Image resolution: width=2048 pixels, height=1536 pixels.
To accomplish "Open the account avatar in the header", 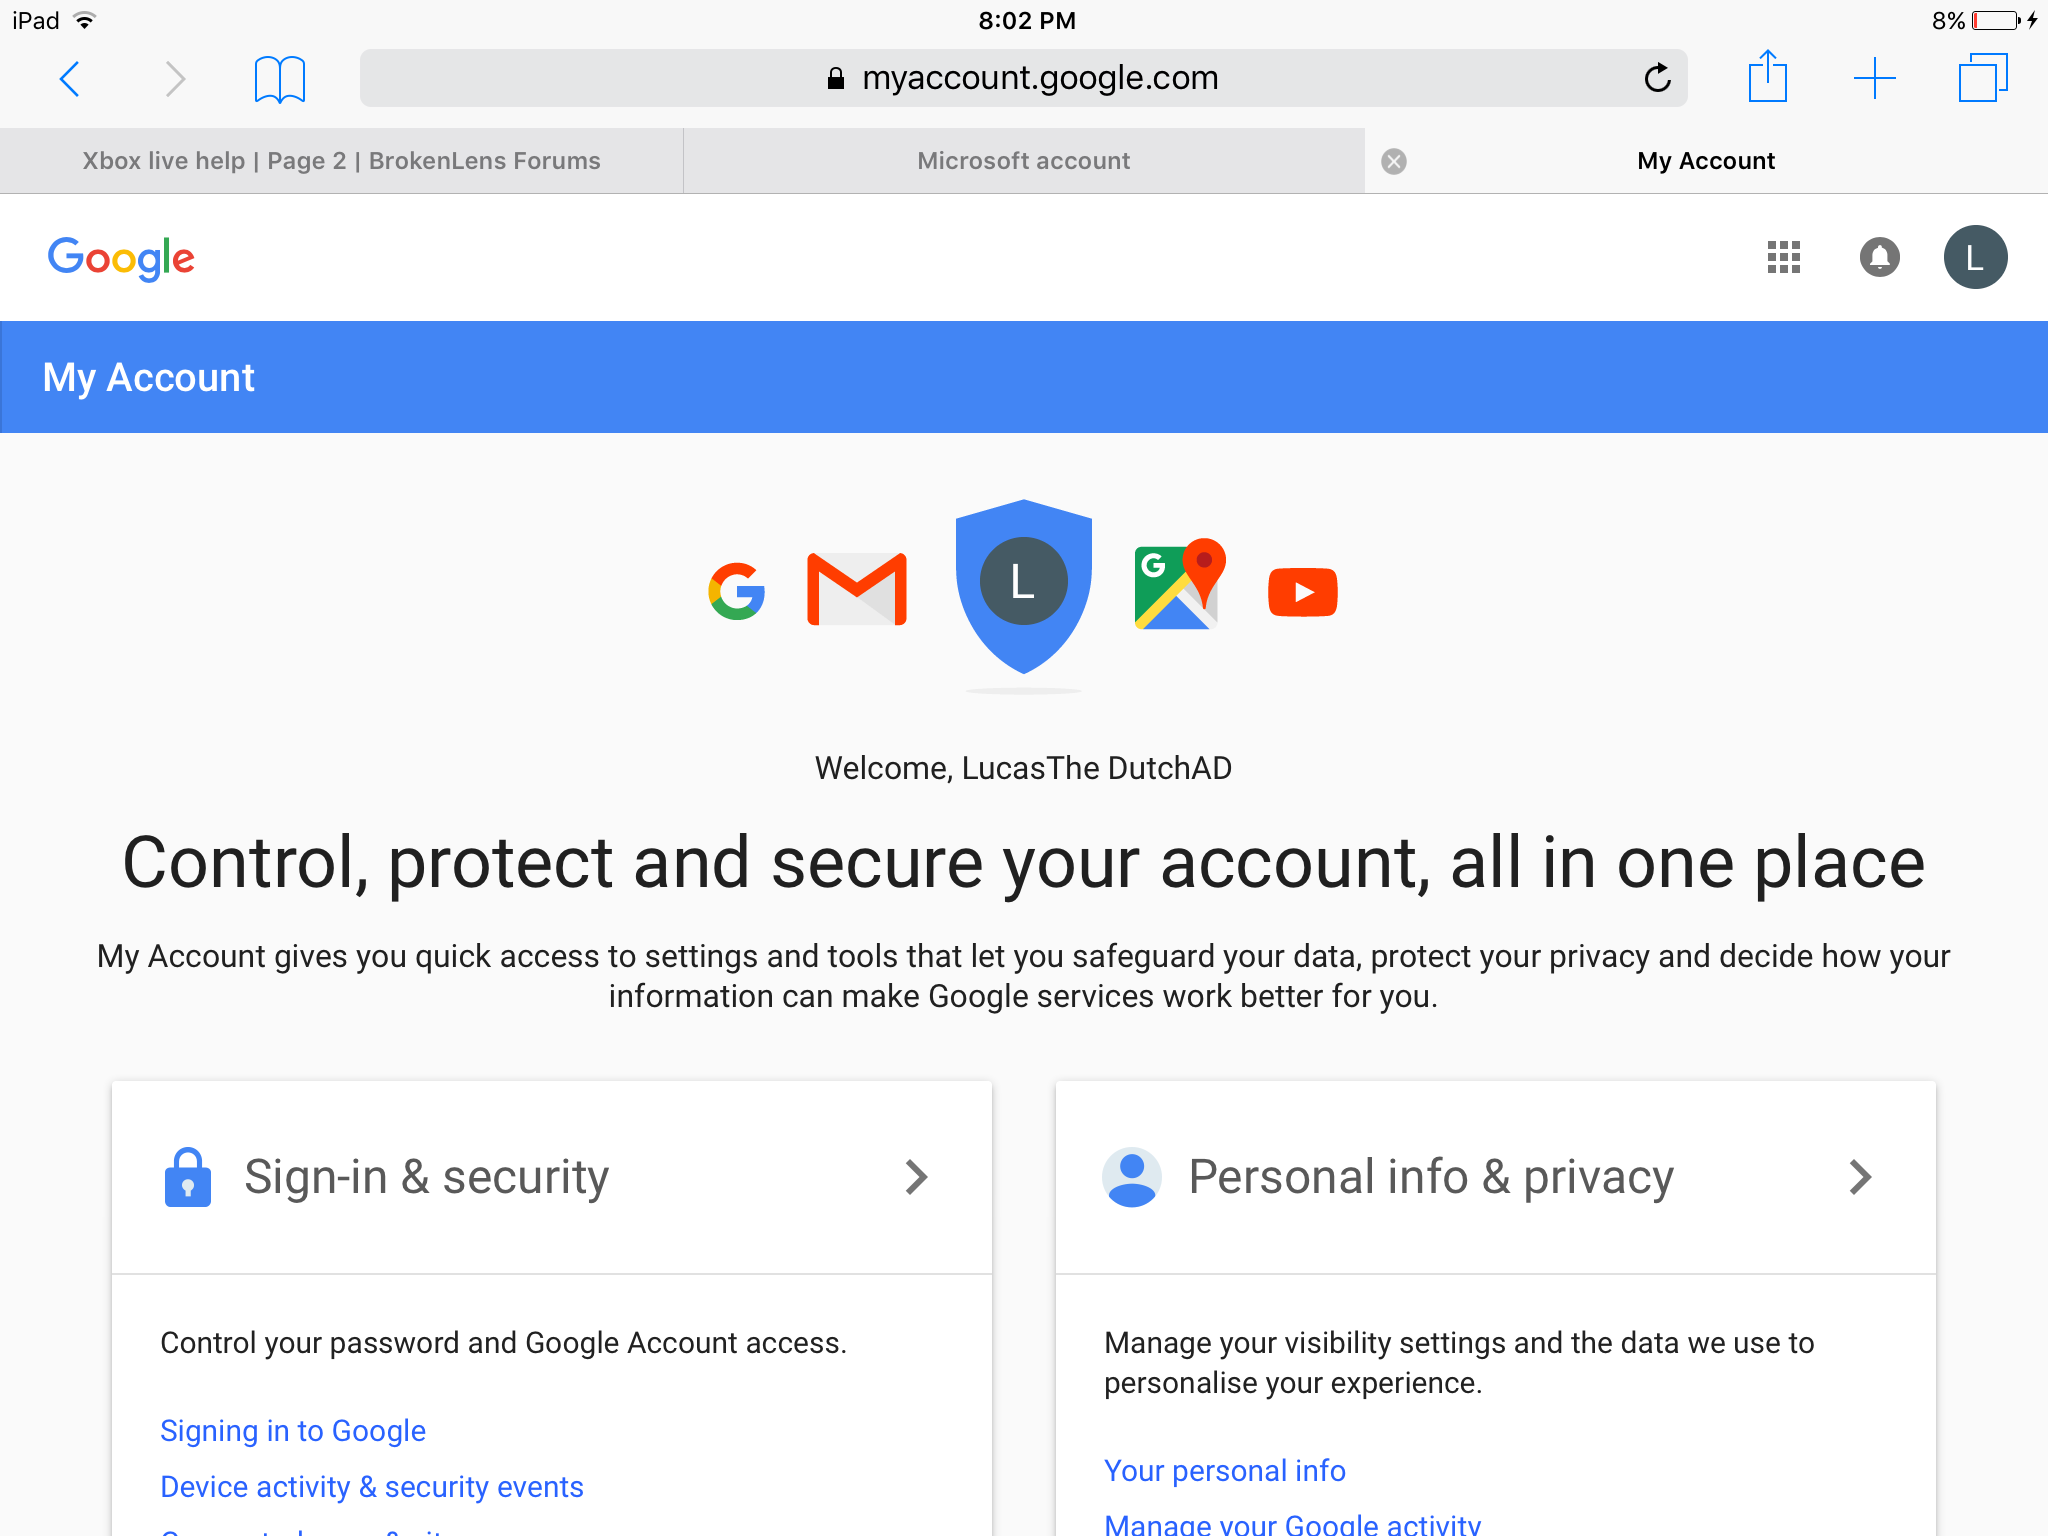I will coord(1975,257).
